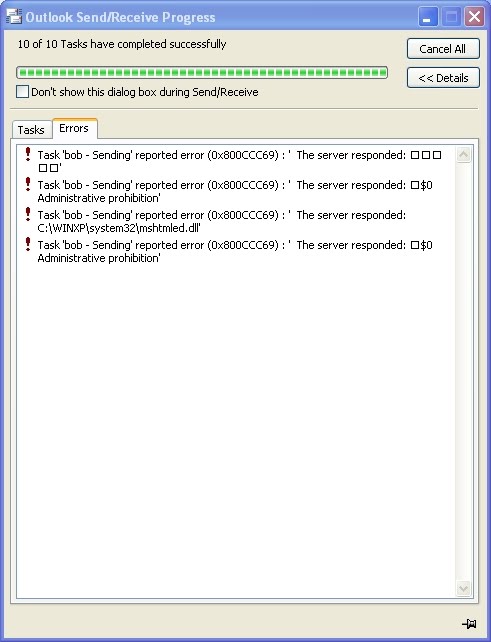Click the error list scroll down arrow
The width and height of the screenshot is (491, 642).
point(463,588)
